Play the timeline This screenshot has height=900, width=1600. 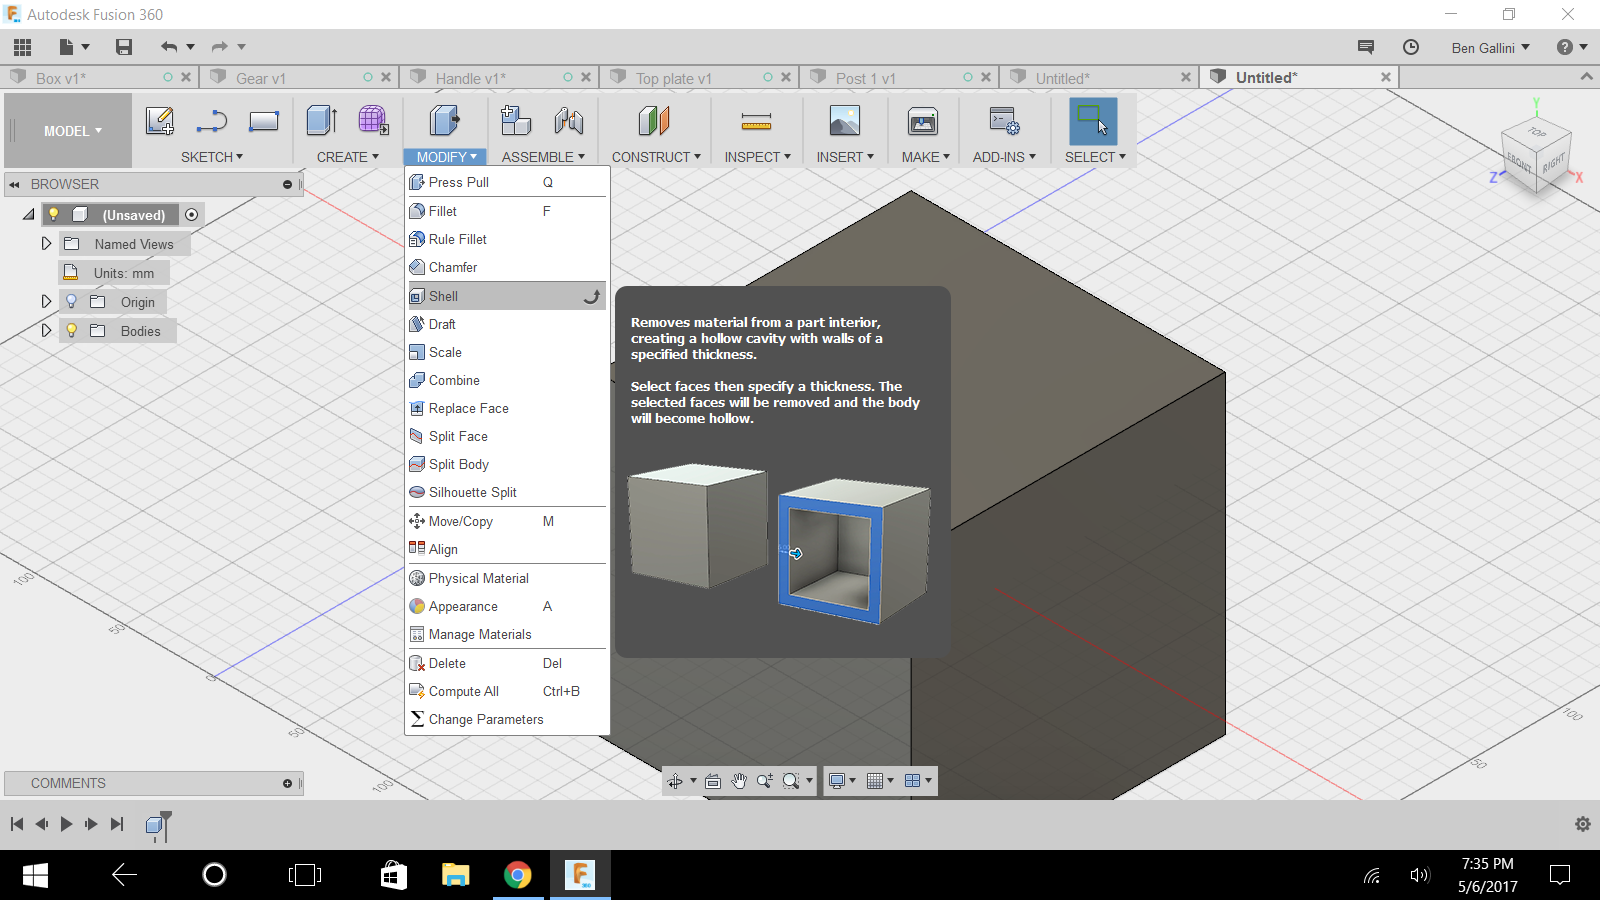[66, 824]
